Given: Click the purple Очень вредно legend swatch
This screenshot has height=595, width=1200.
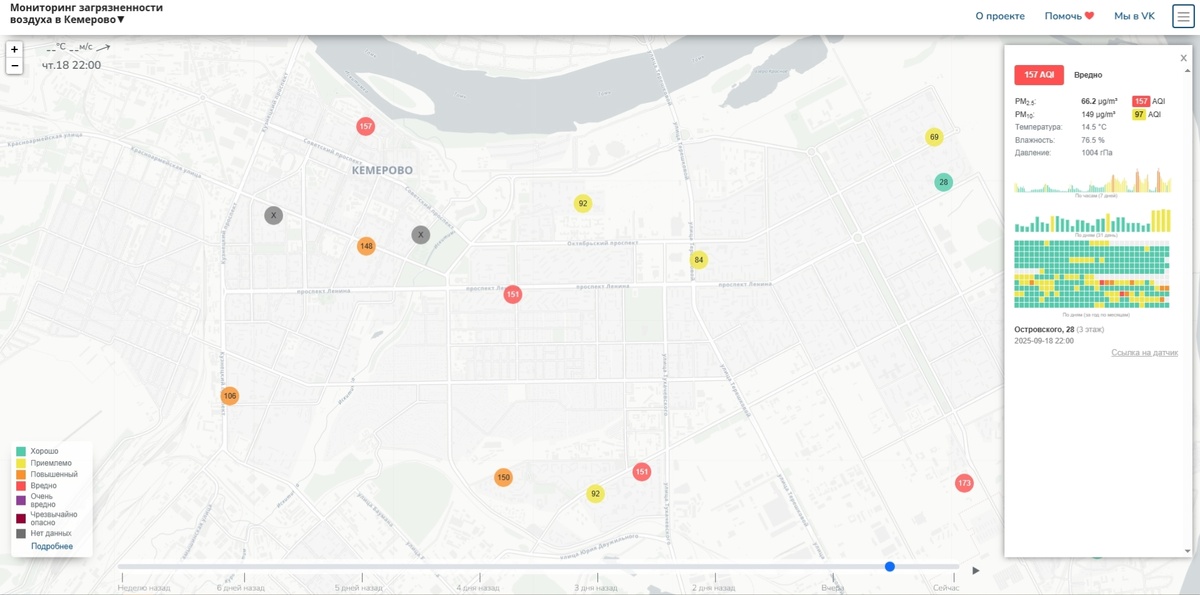Looking at the screenshot, I should [x=21, y=500].
